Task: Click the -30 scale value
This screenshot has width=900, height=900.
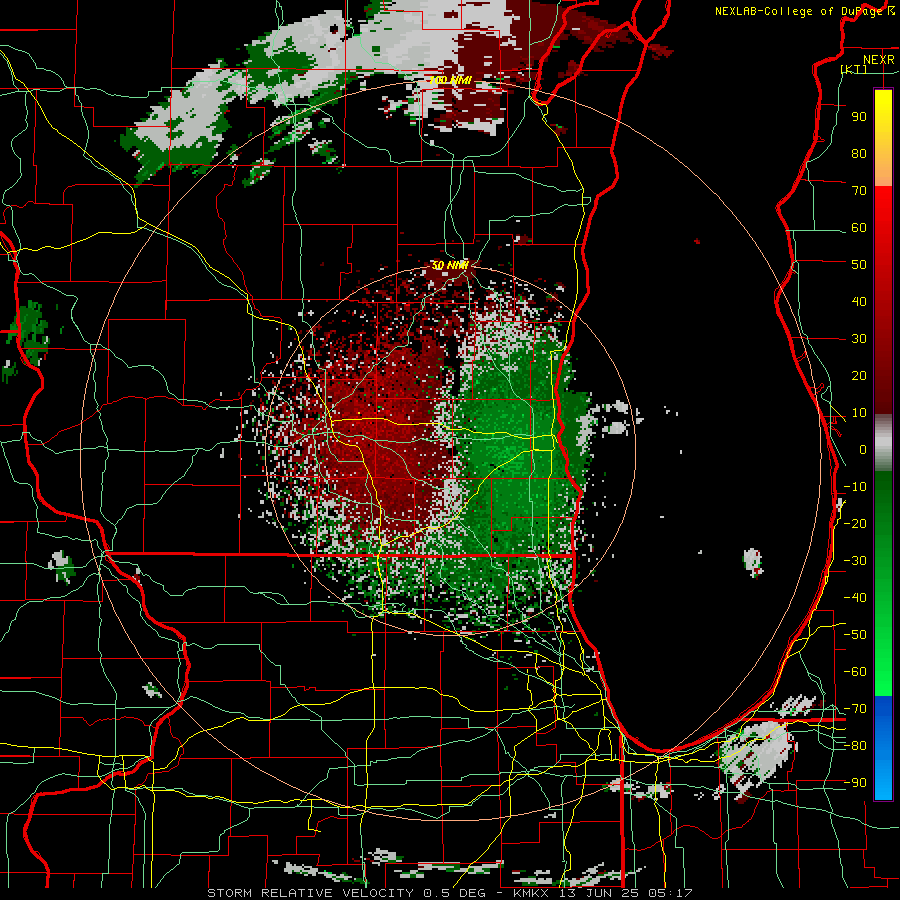Action: 855,561
